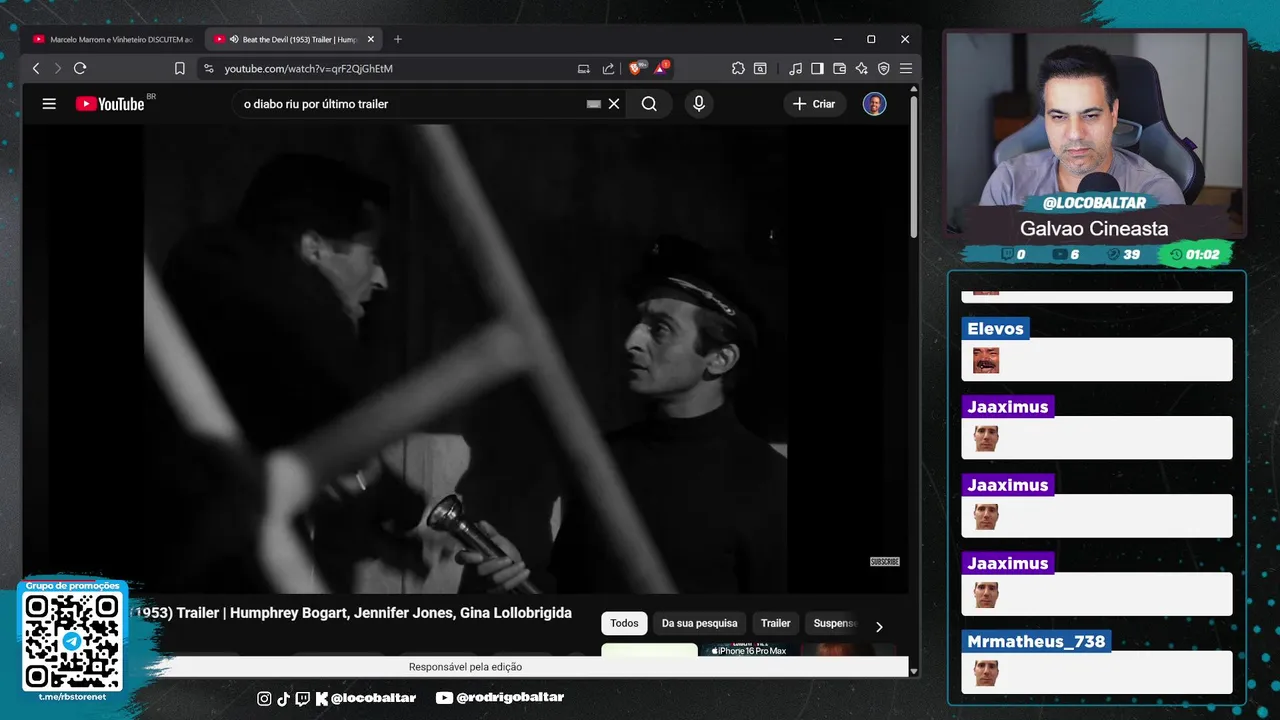Switch to the Marcelo Marrom e Vinheteiro tab
This screenshot has width=1280, height=720.
pyautogui.click(x=113, y=39)
